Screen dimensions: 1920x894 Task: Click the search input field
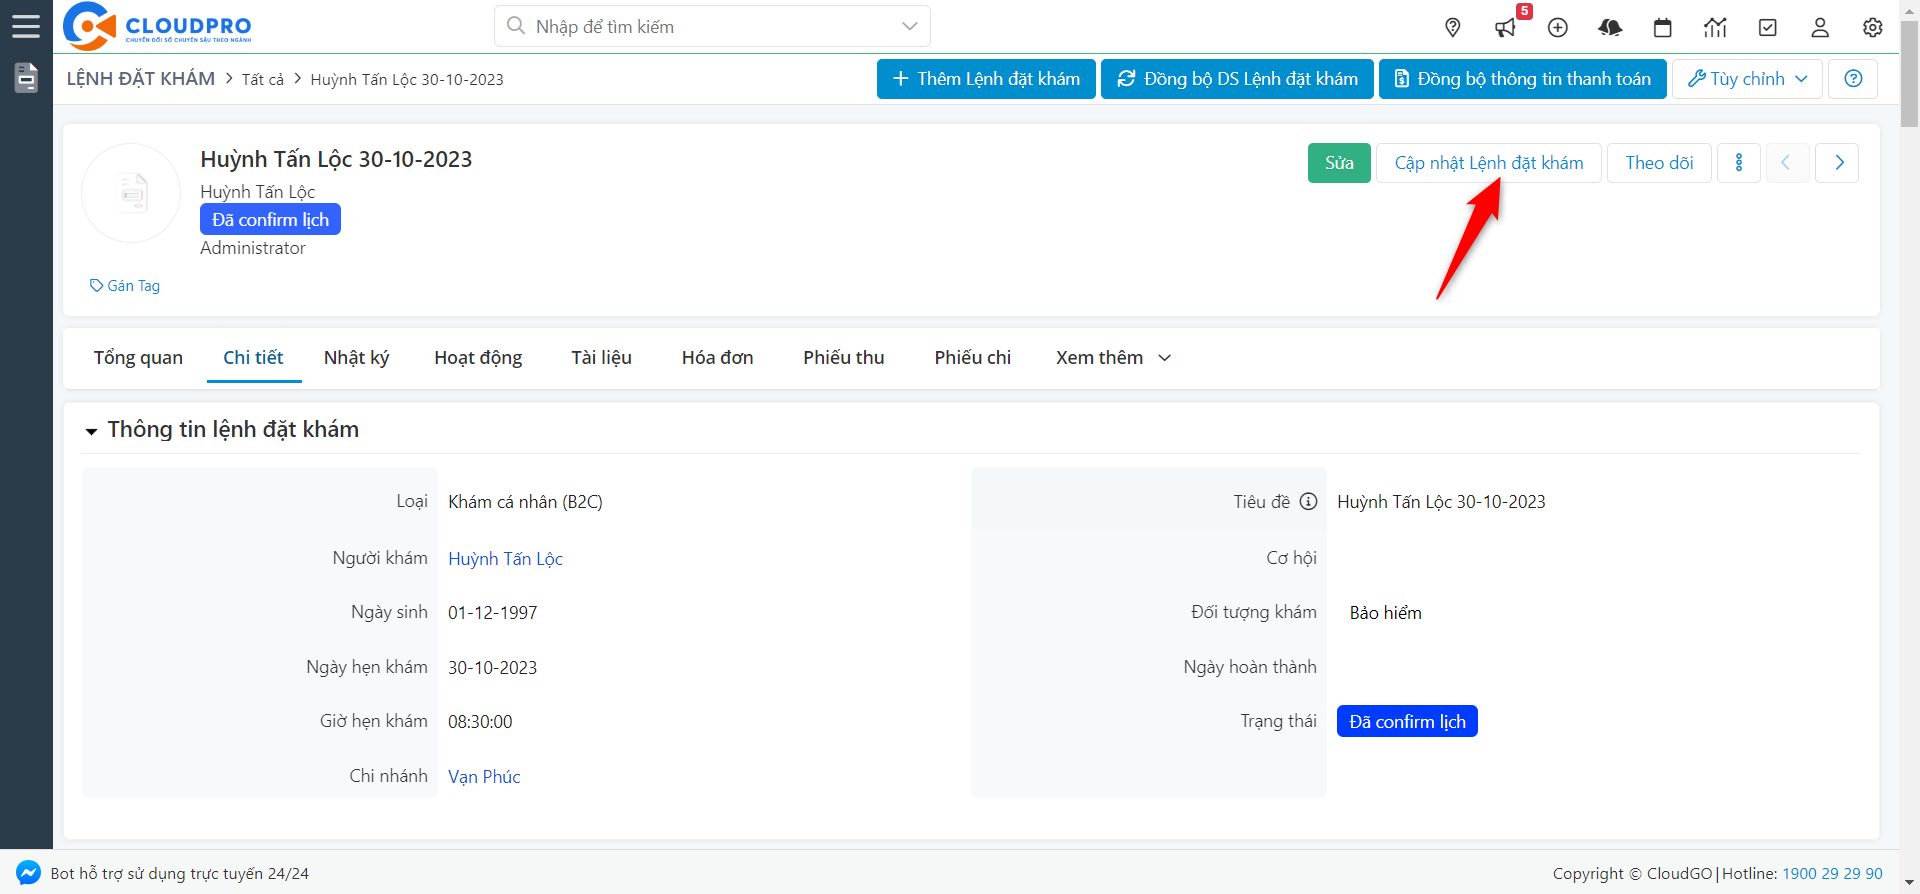(x=712, y=26)
